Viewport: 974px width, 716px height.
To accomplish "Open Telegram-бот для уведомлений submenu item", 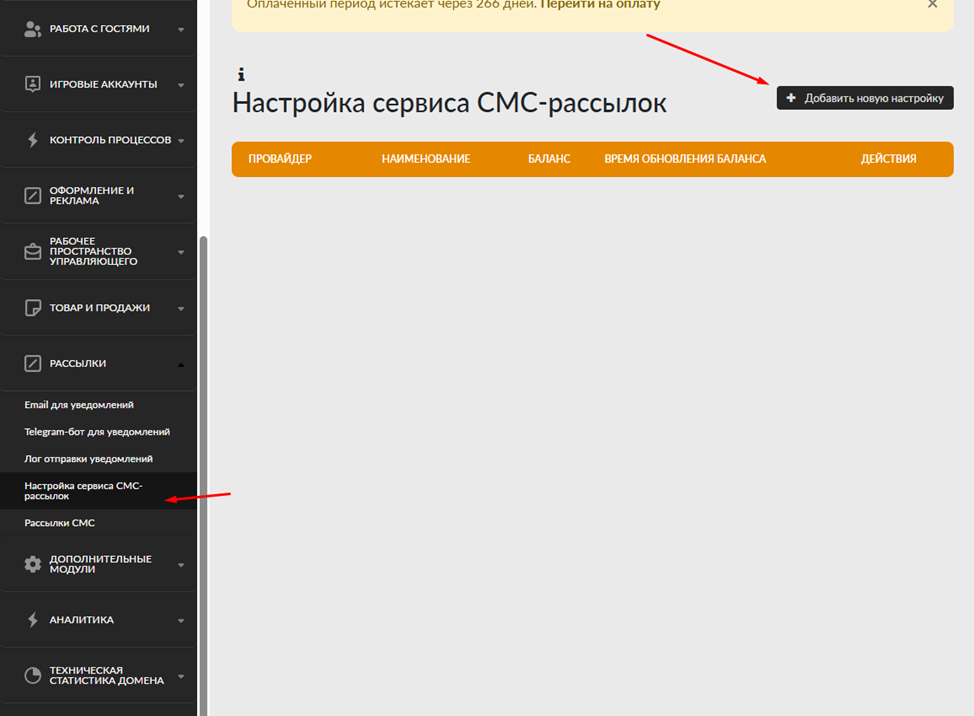I will [x=97, y=432].
